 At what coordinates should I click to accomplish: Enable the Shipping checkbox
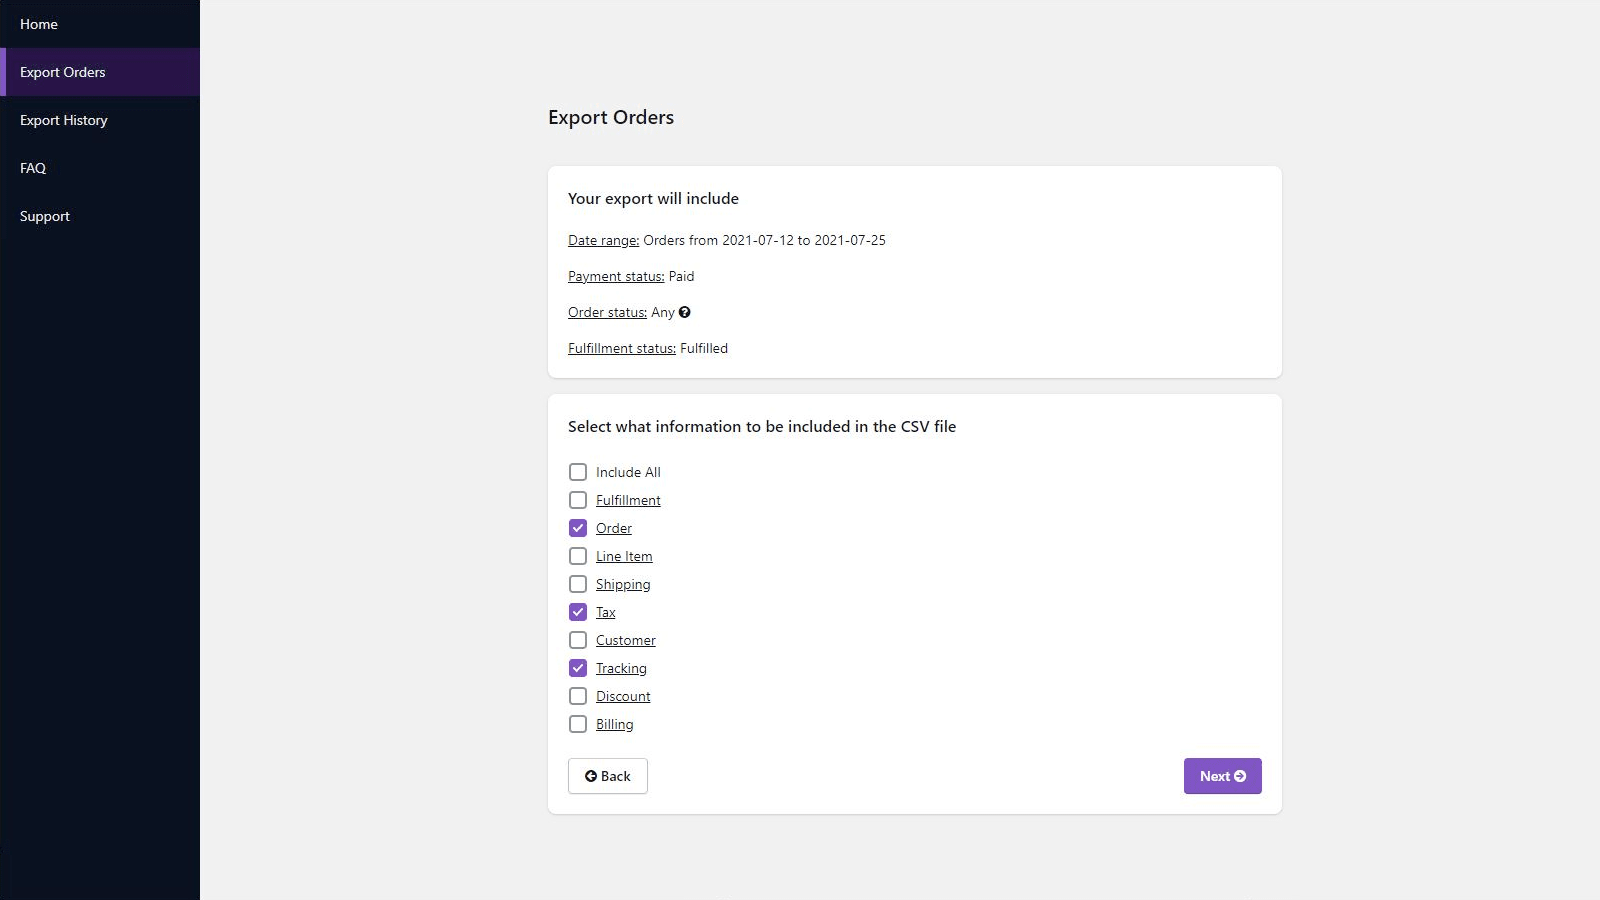(578, 584)
